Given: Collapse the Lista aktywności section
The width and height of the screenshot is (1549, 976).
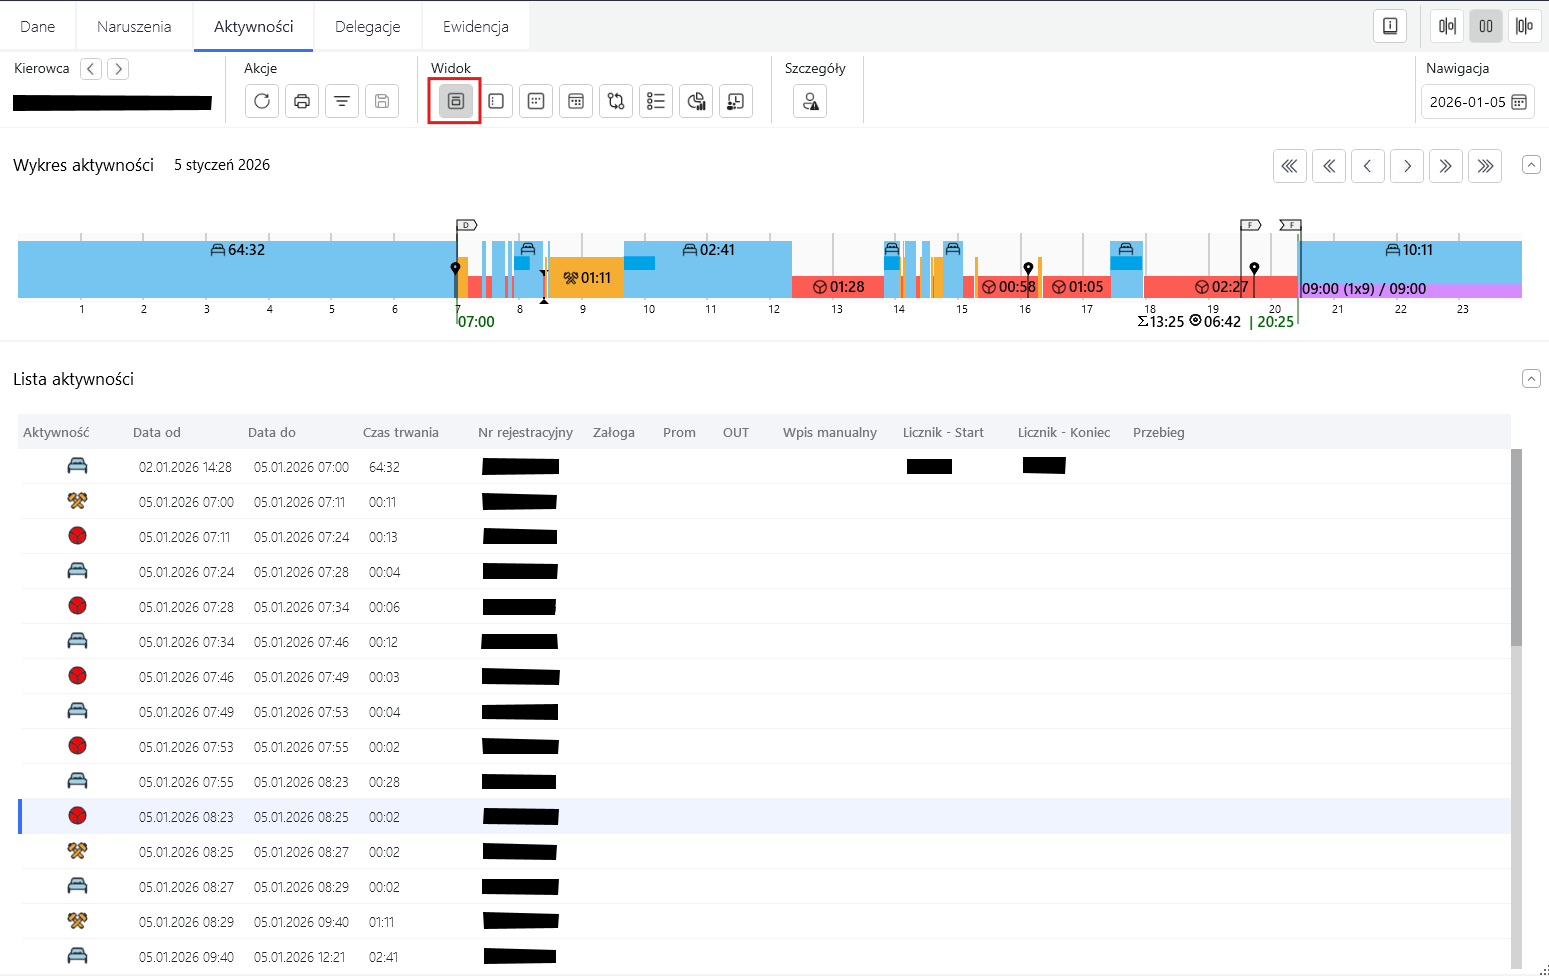Looking at the screenshot, I should click(x=1531, y=379).
